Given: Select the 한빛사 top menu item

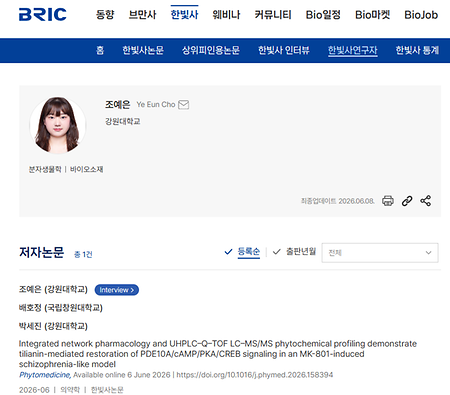Looking at the screenshot, I should point(184,15).
